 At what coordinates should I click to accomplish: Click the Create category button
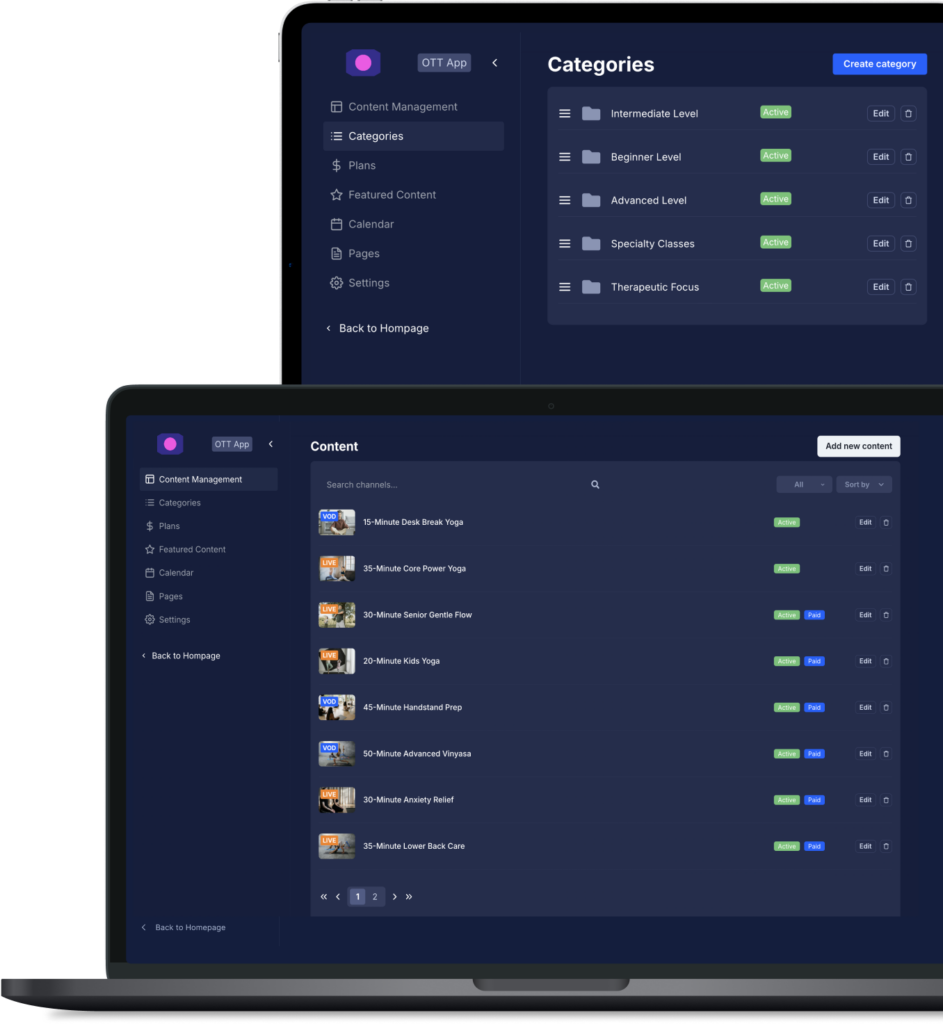[x=879, y=64]
